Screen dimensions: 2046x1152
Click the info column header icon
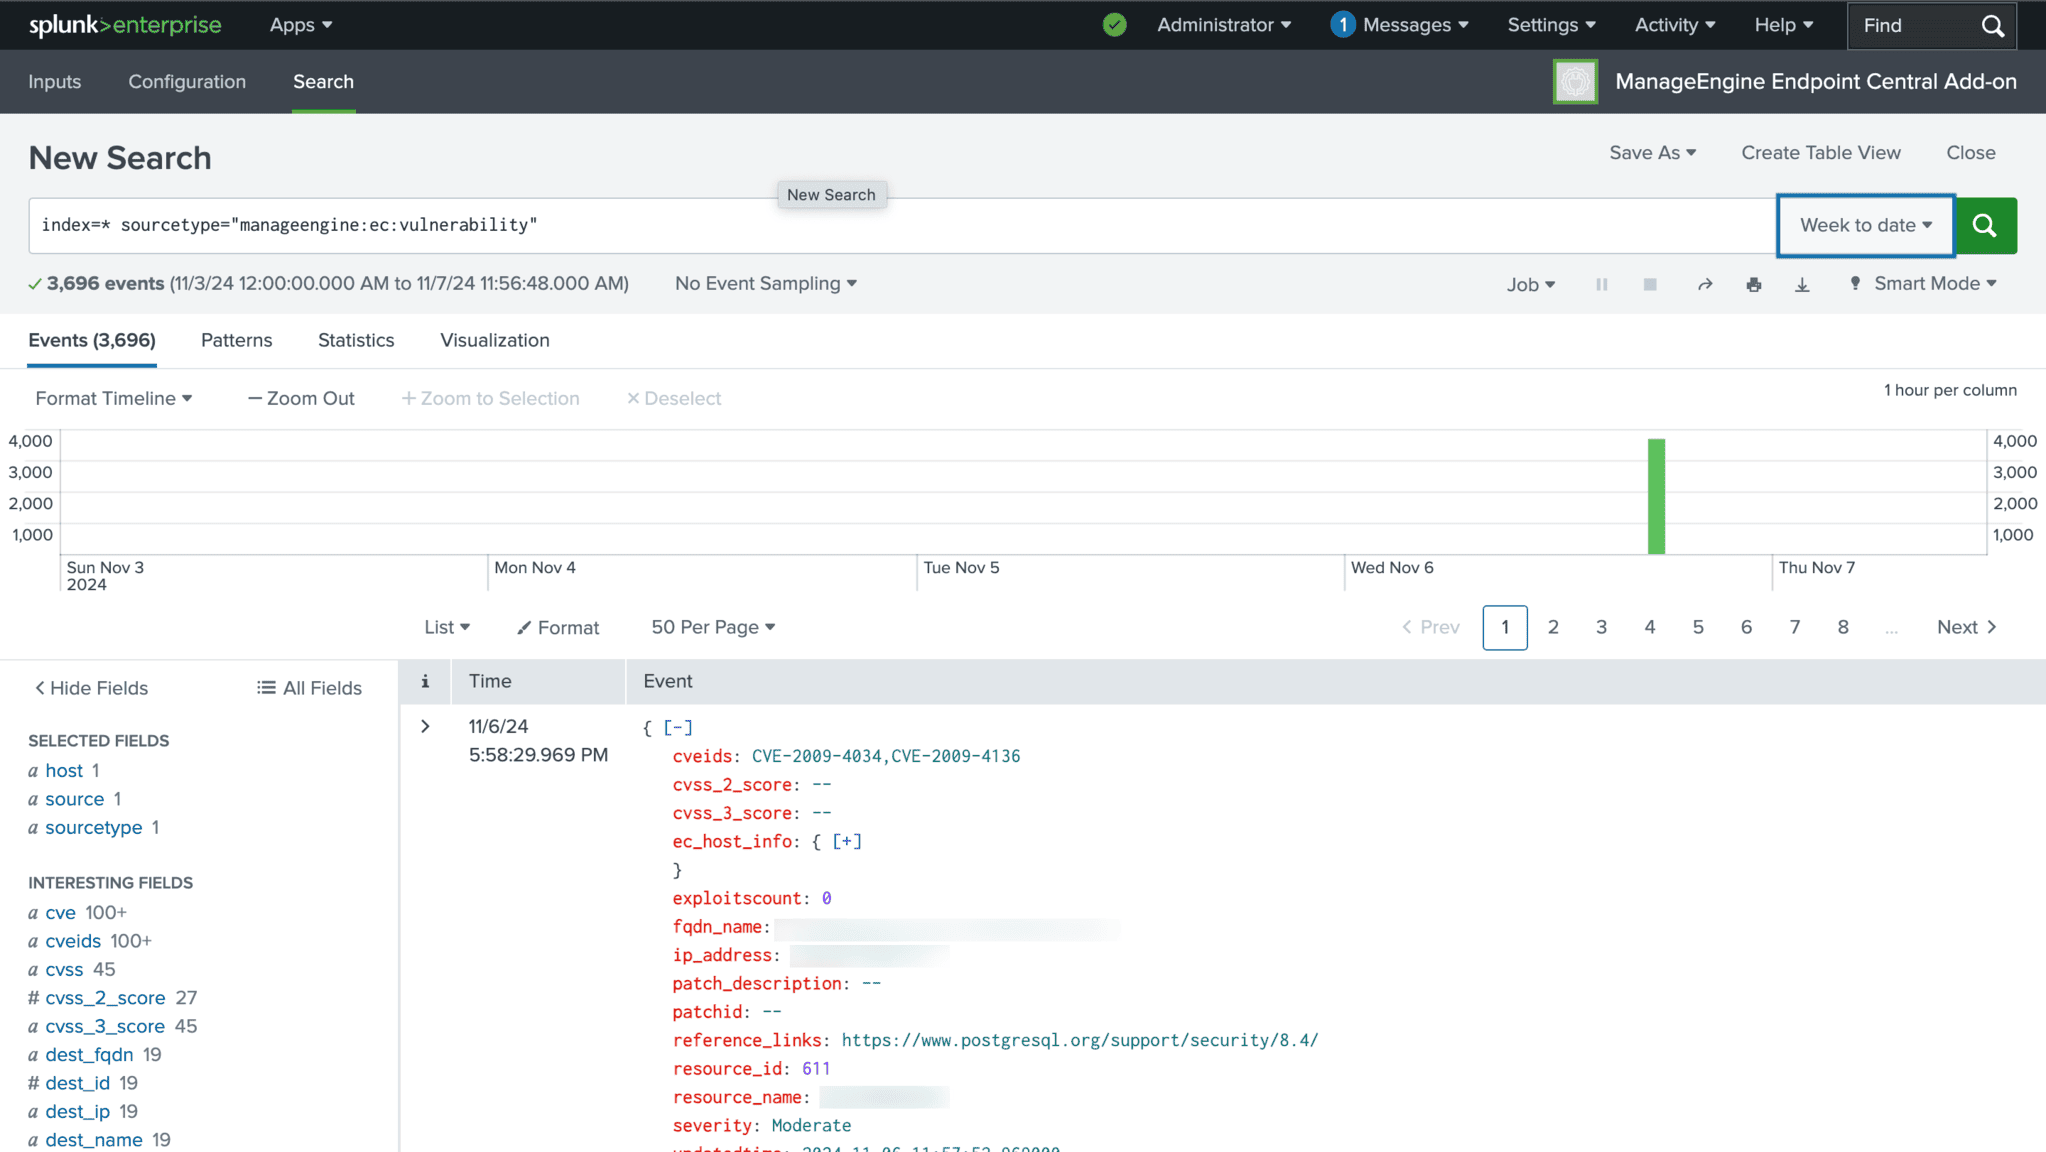tap(425, 681)
